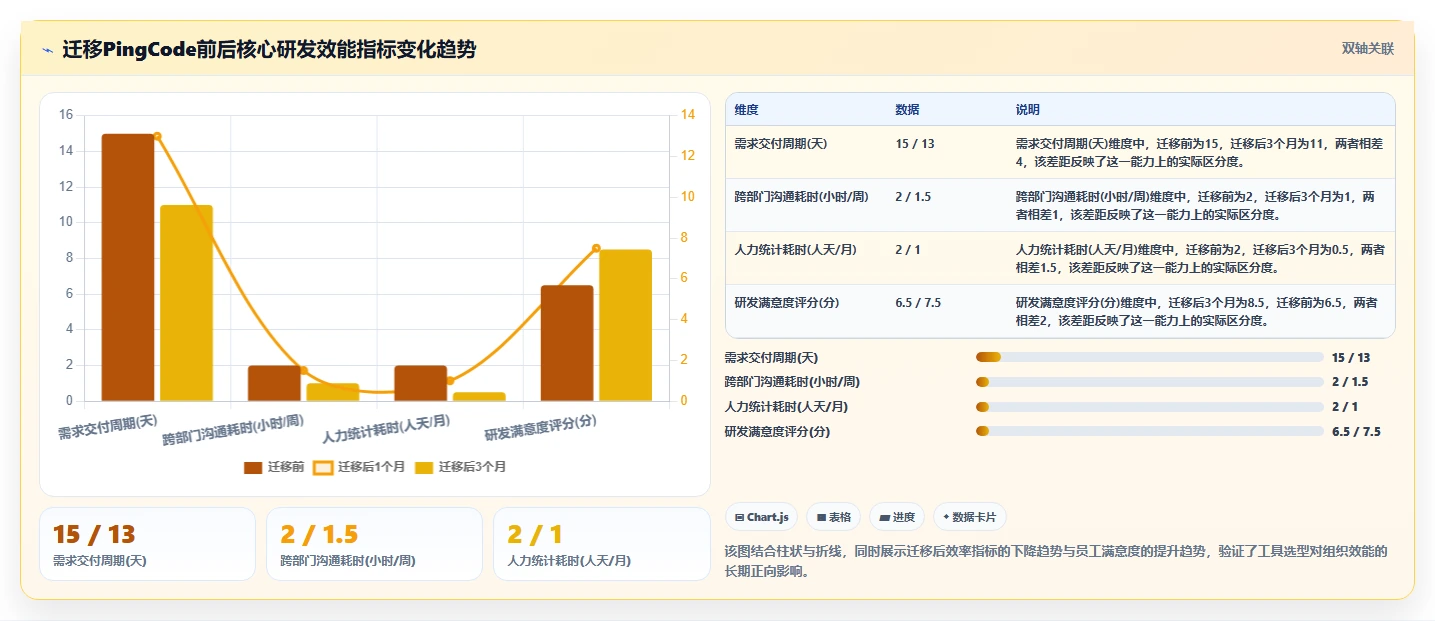The height and width of the screenshot is (621, 1435).
Task: Click the 表格 tag
Action: (833, 517)
